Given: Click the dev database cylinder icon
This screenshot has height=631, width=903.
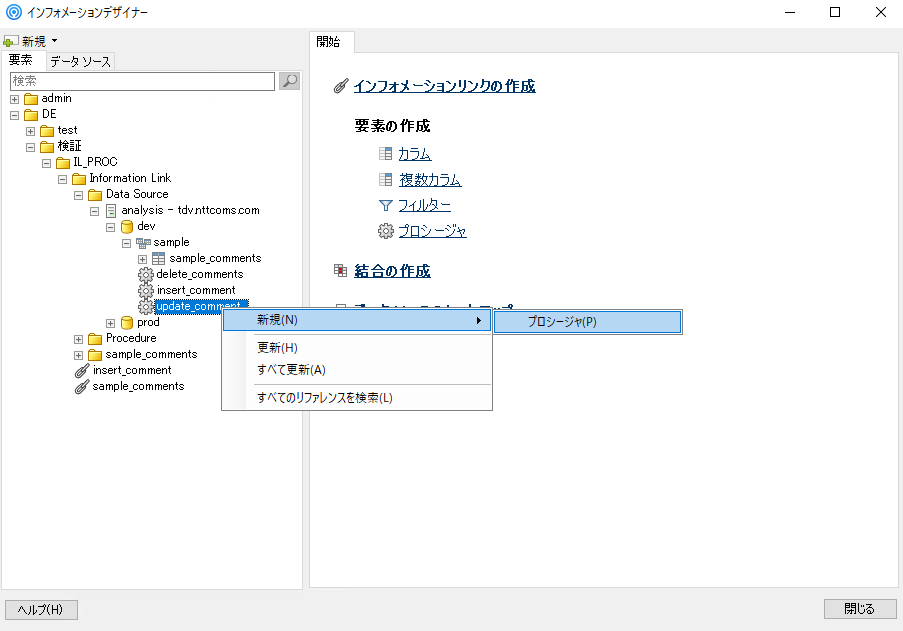Looking at the screenshot, I should tap(127, 227).
